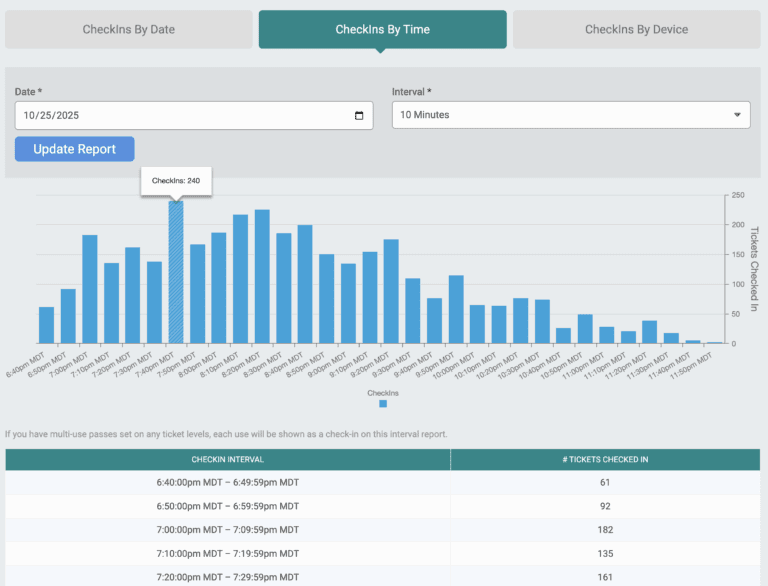
Task: Open the CheckIns By Device tab
Action: [636, 29]
